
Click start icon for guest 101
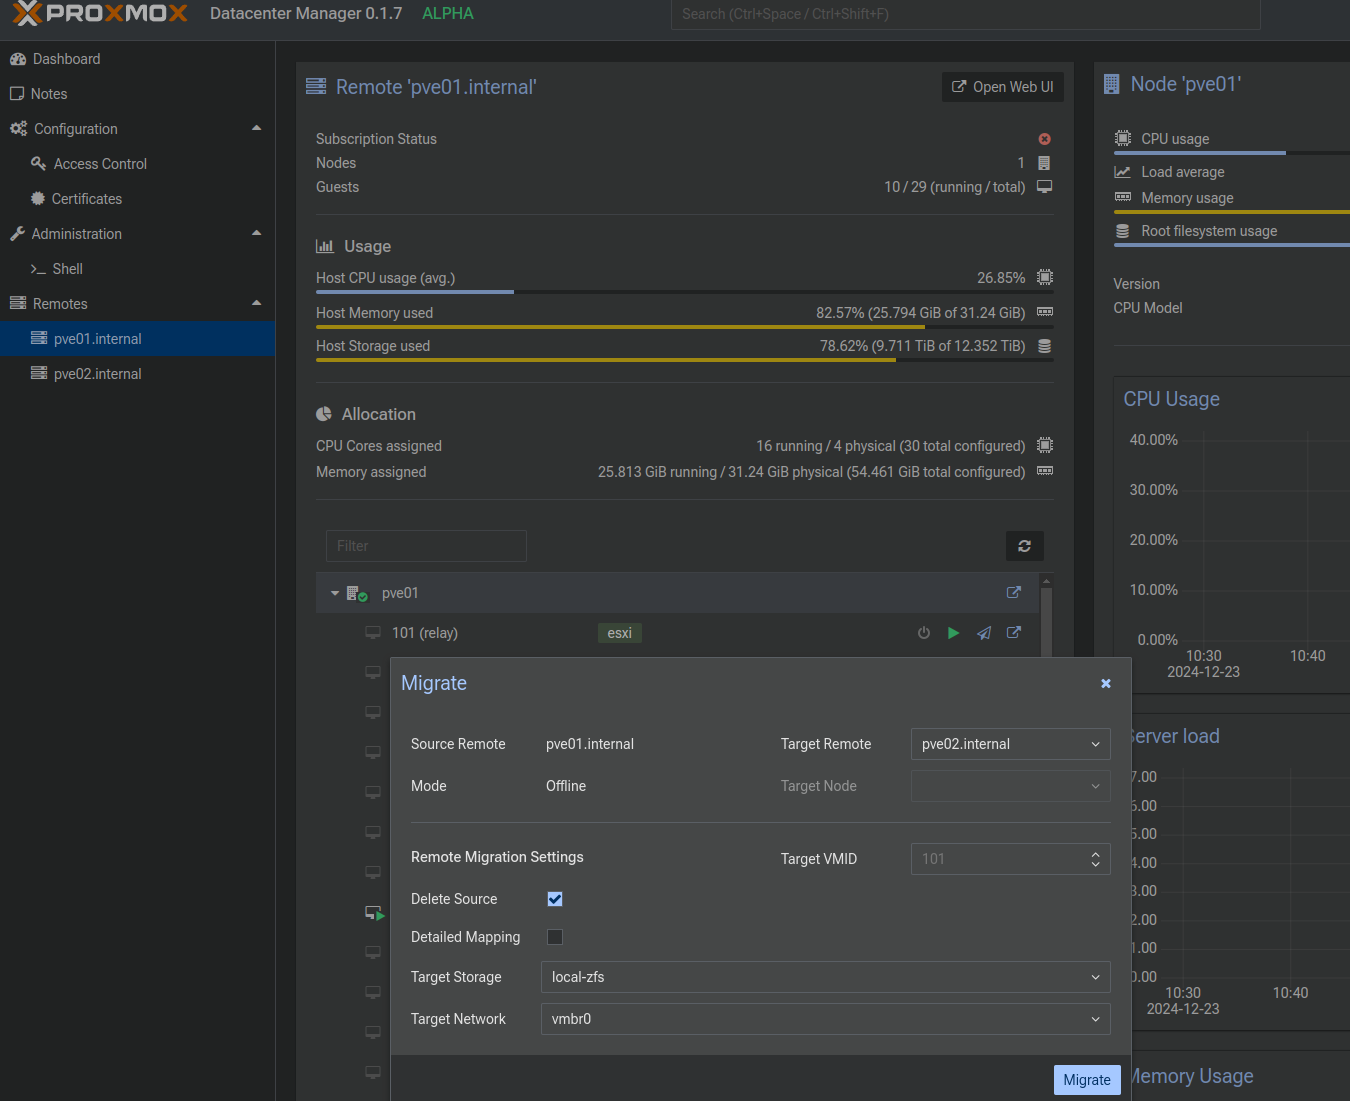954,633
